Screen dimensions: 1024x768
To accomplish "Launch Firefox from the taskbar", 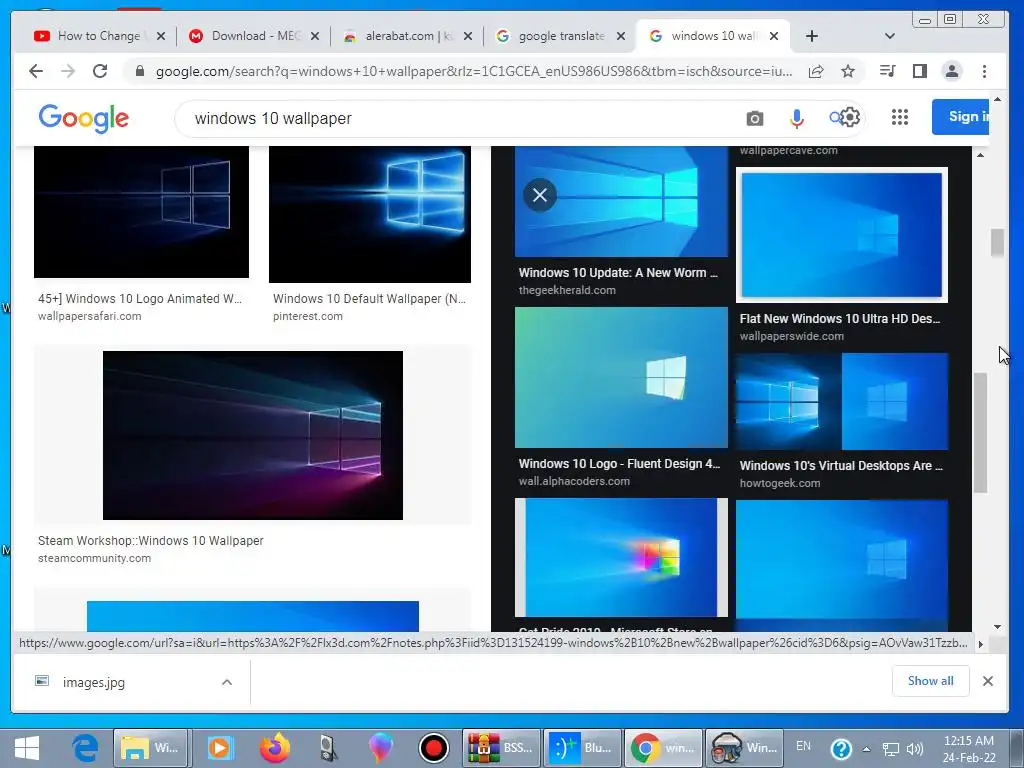I will pos(275,748).
